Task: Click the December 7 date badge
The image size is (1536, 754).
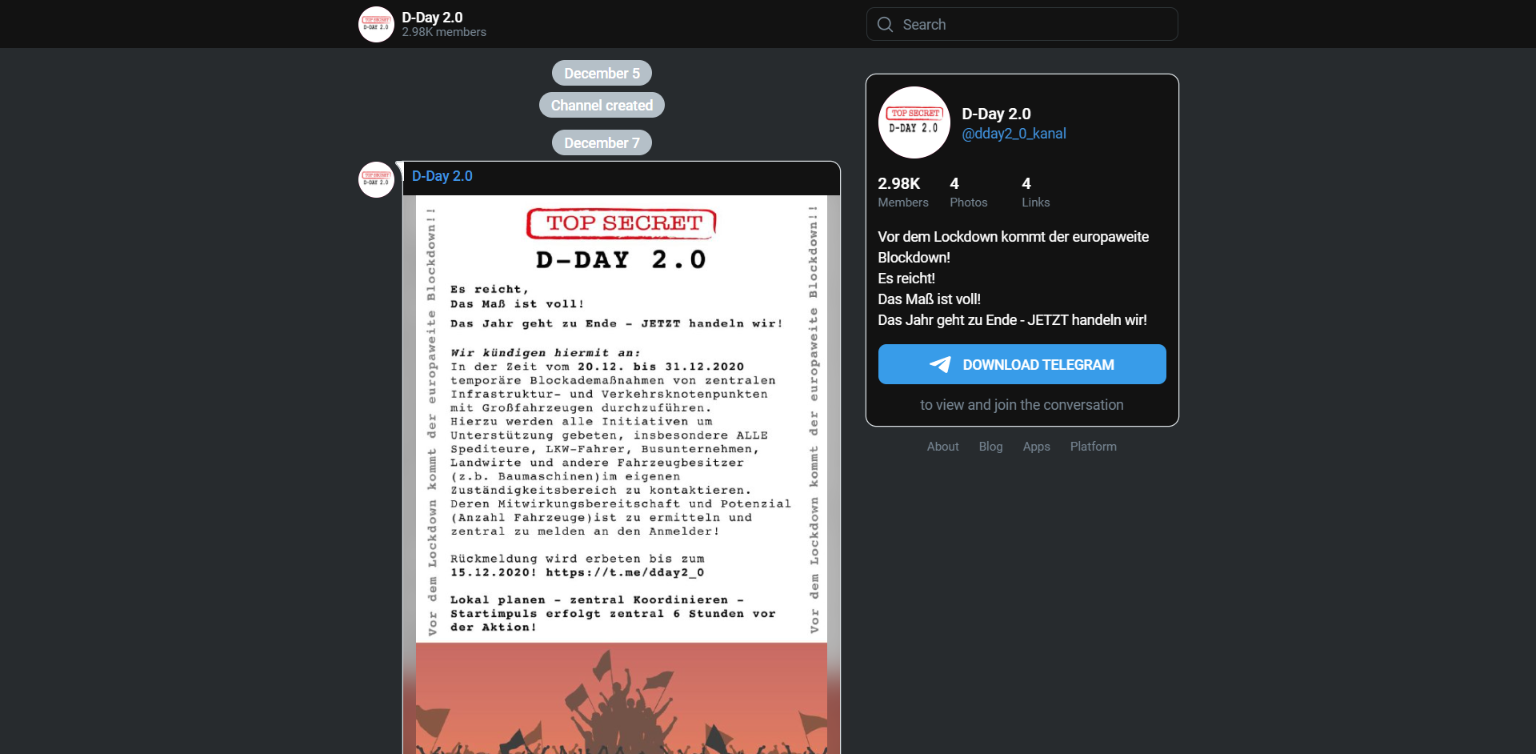Action: 602,143
